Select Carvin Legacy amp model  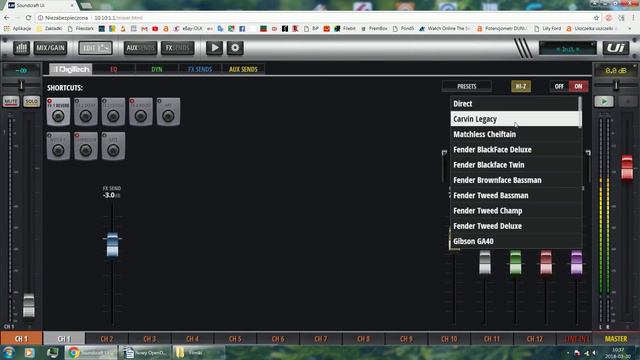pos(514,119)
